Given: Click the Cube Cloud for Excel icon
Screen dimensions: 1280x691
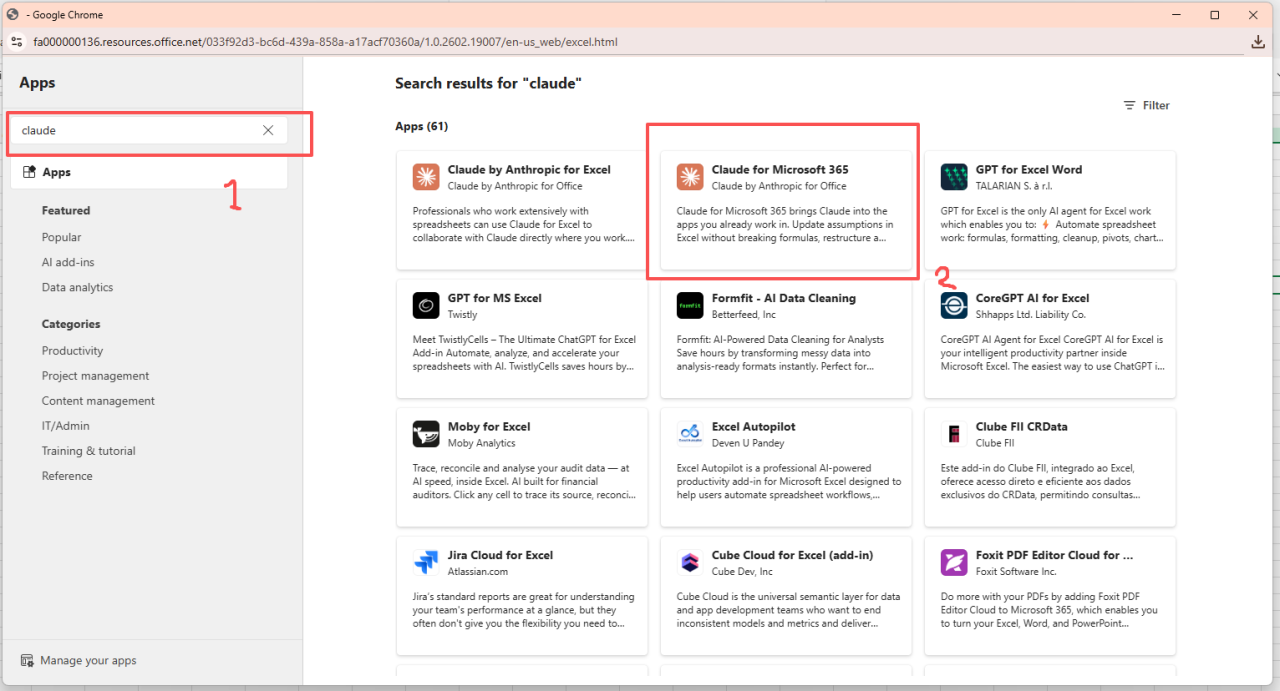Looking at the screenshot, I should [690, 562].
